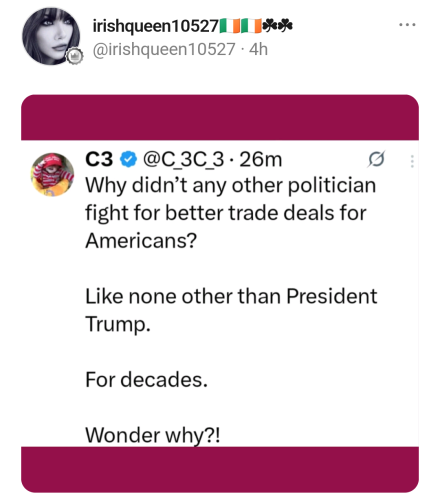This screenshot has height=500, width=440.
Task: Click C3's red hat profile avatar
Action: click(52, 174)
